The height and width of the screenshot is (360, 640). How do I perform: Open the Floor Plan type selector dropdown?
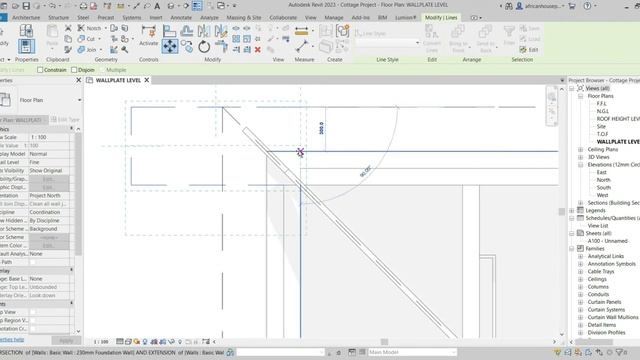click(79, 100)
